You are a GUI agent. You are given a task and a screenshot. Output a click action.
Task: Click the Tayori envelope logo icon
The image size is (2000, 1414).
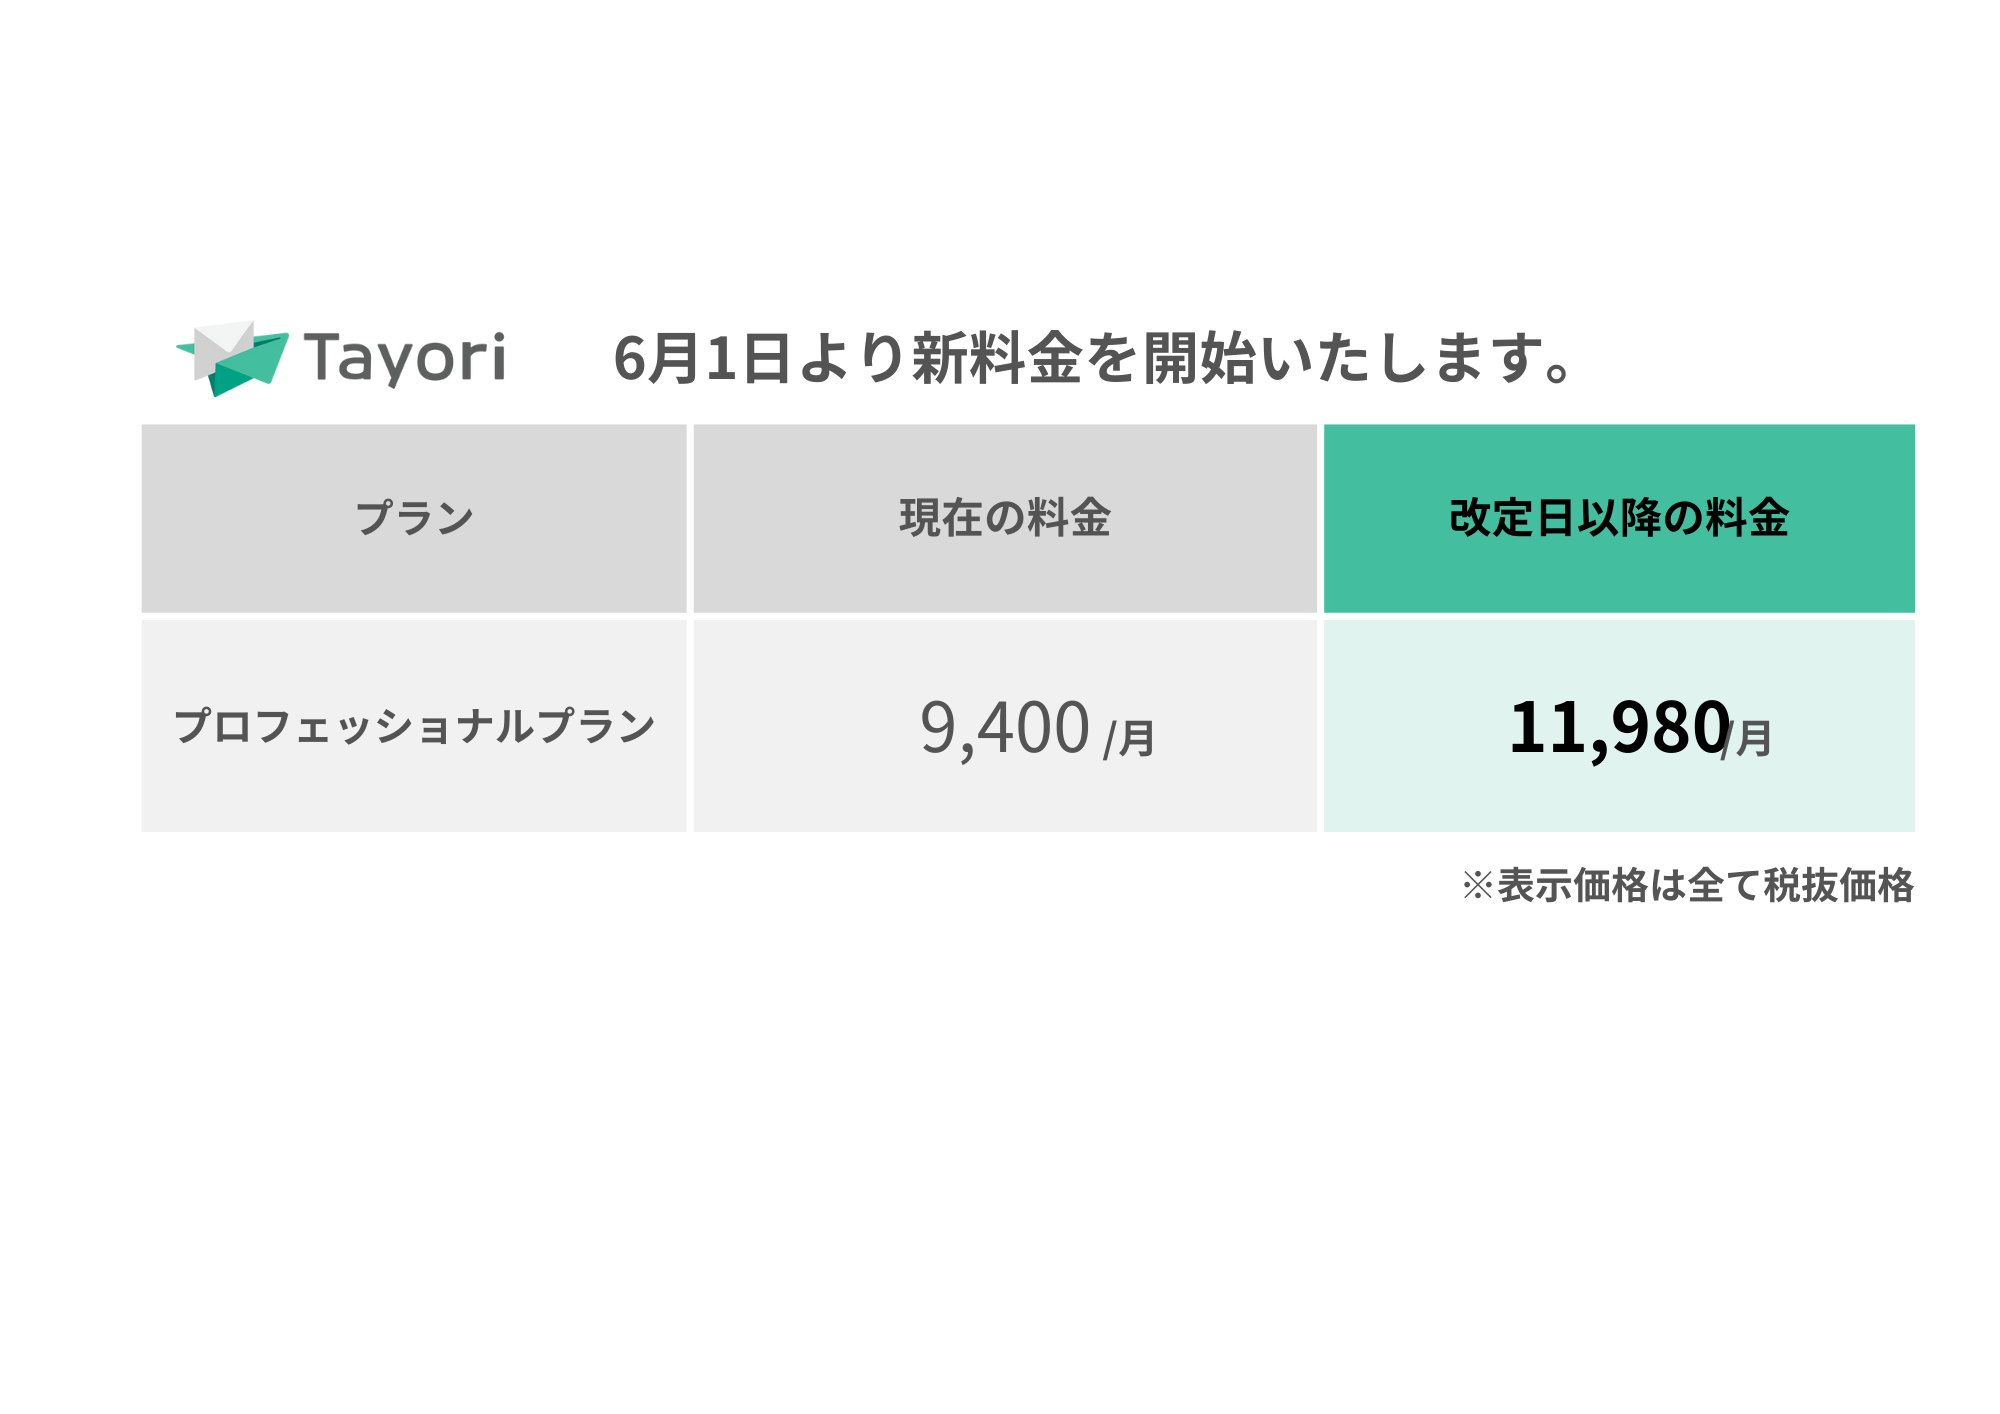click(232, 358)
